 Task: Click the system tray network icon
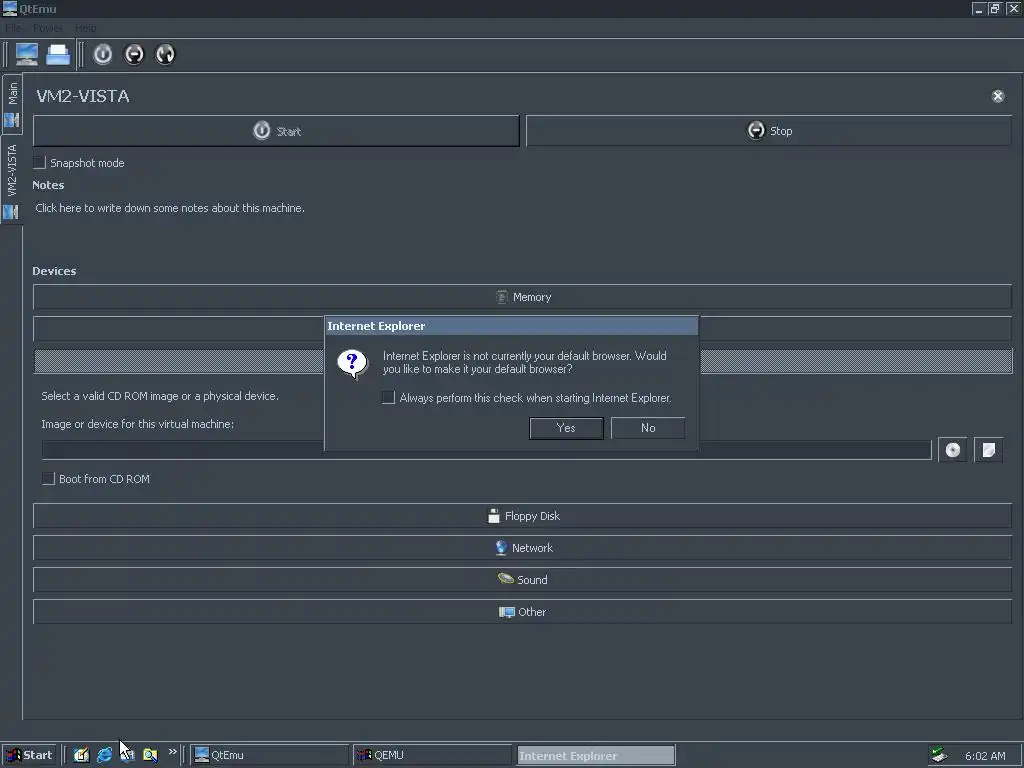pos(939,755)
